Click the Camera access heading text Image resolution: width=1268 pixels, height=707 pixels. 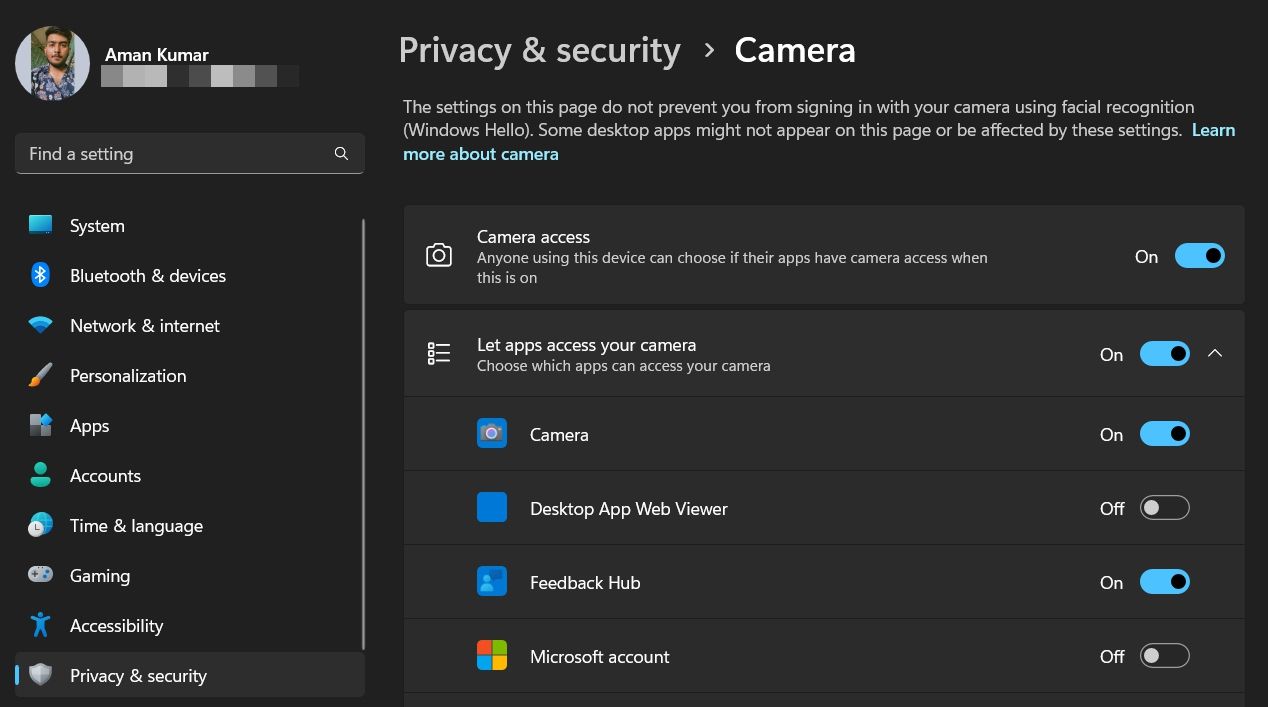(533, 237)
